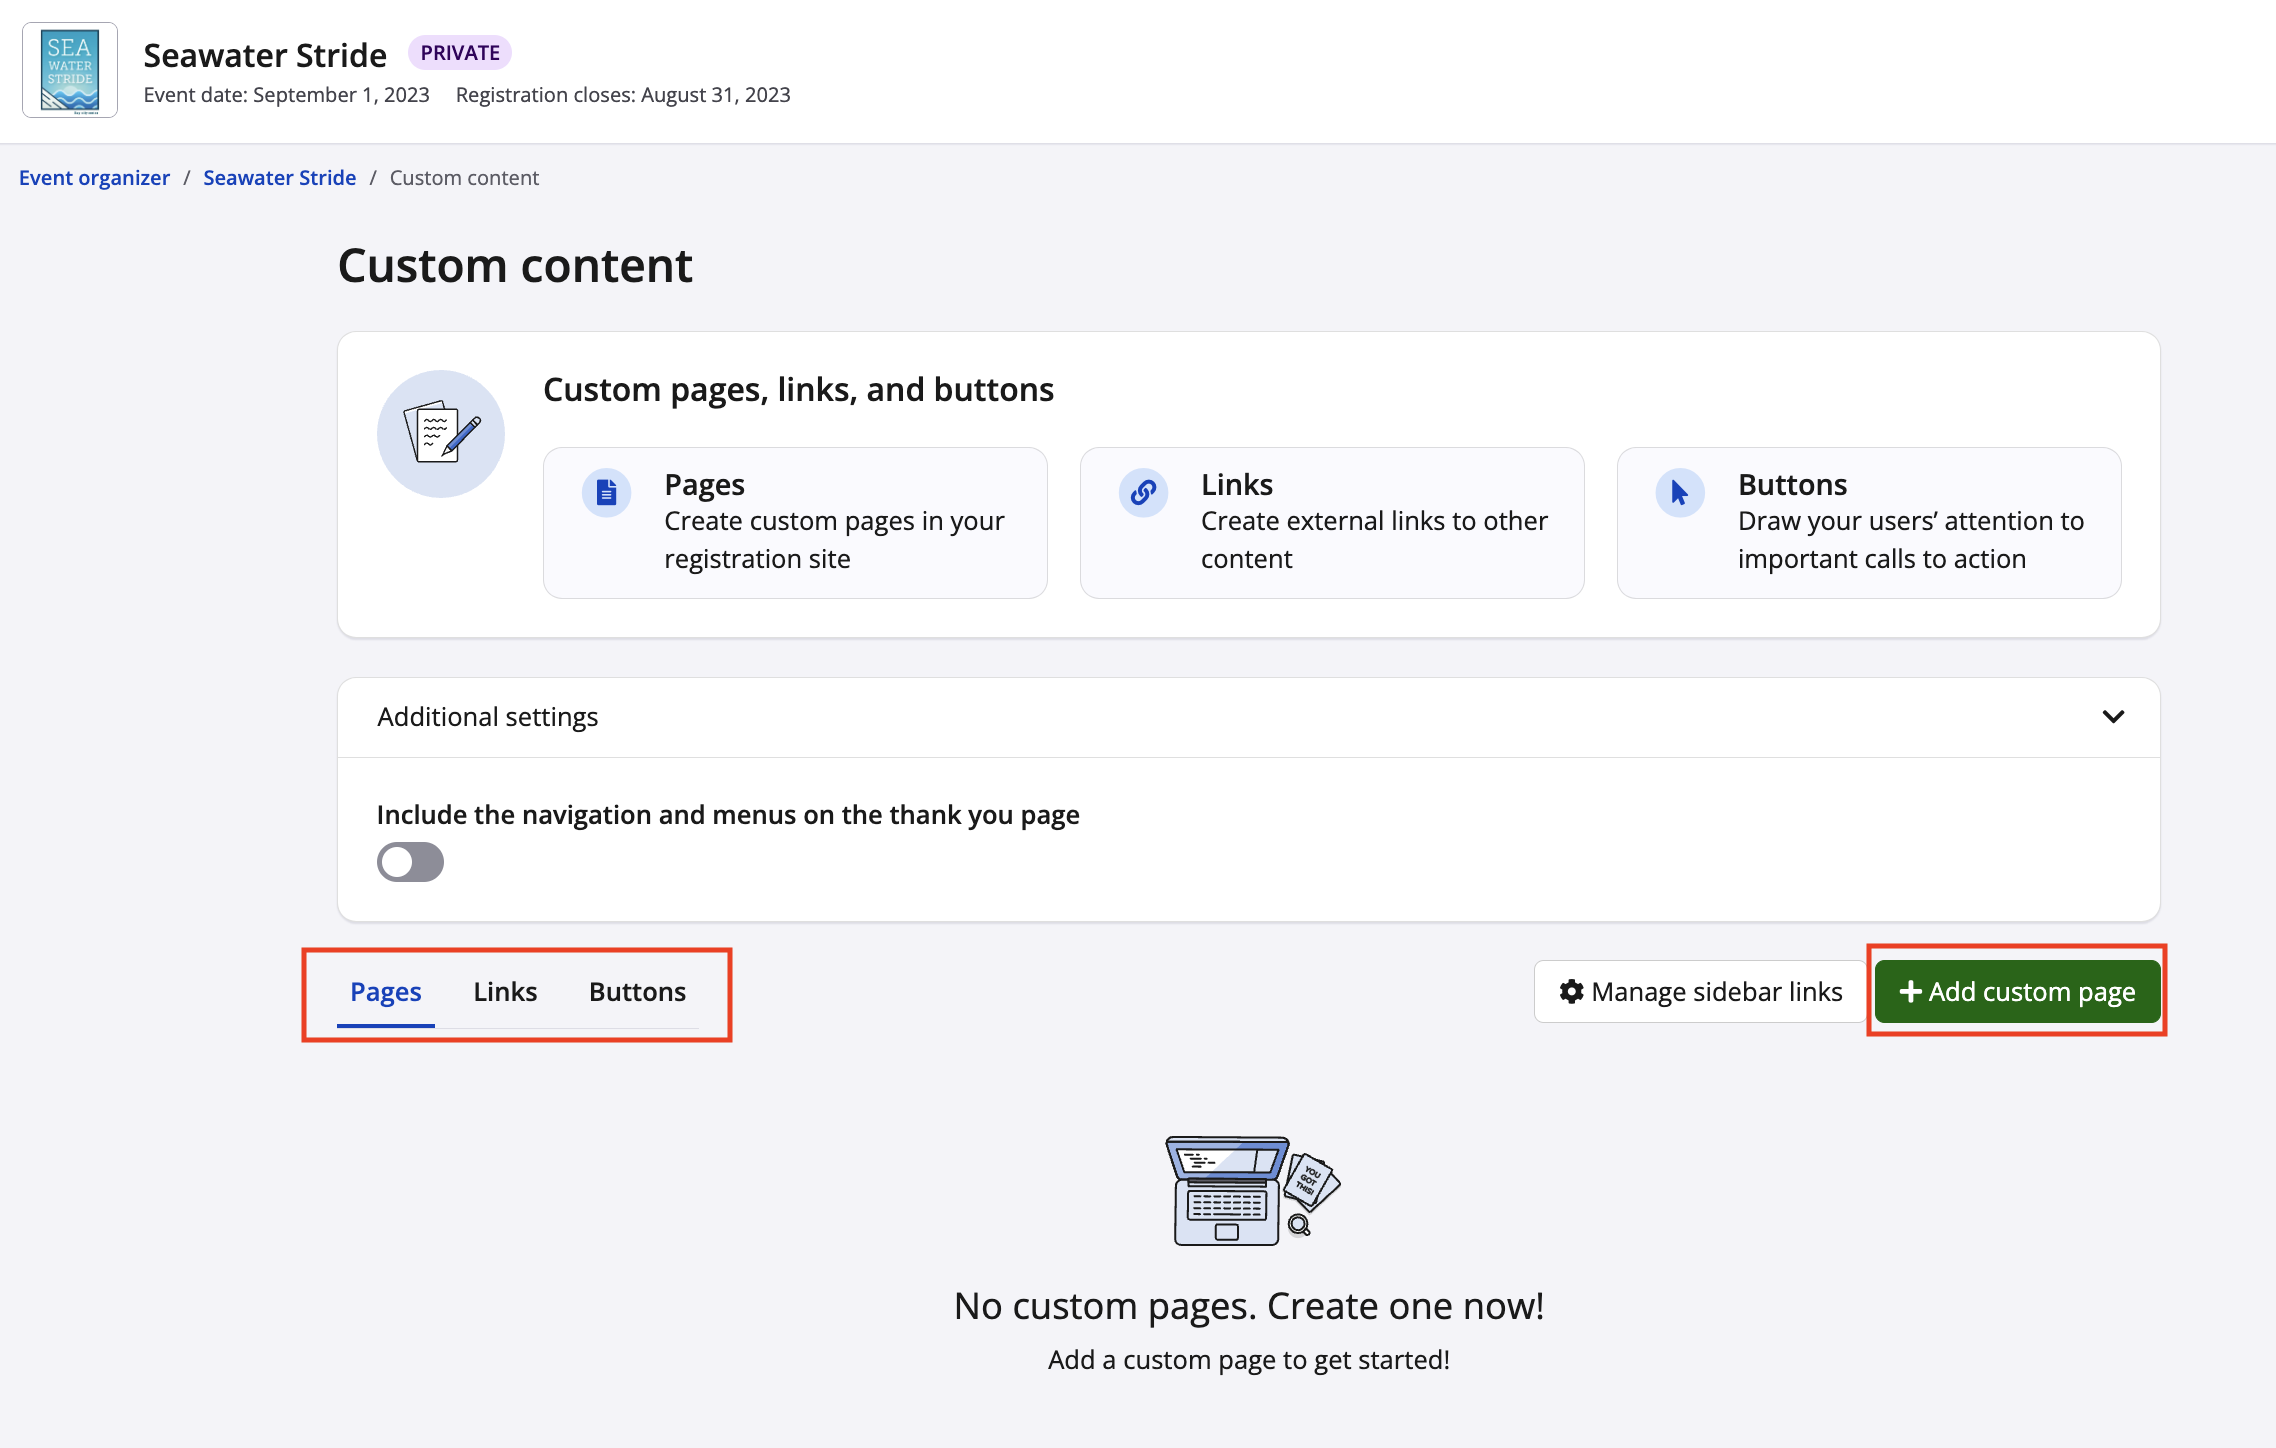The width and height of the screenshot is (2276, 1448).
Task: Click the PRIVATE status badge
Action: 460,53
